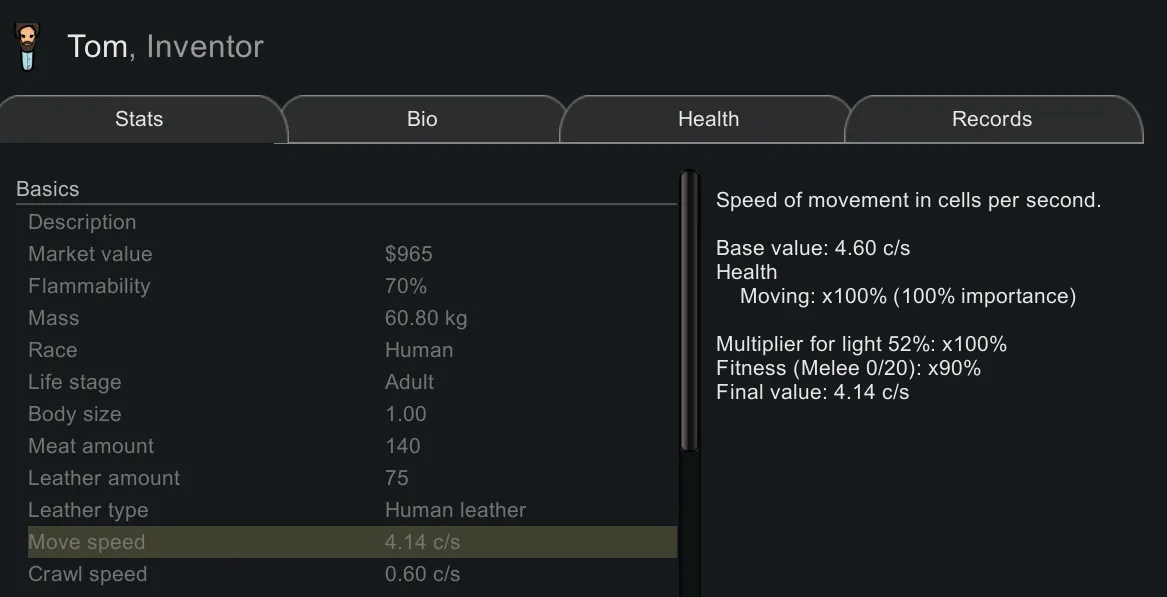Image resolution: width=1167 pixels, height=597 pixels.
Task: Click the Human leather value link
Action: click(x=455, y=510)
